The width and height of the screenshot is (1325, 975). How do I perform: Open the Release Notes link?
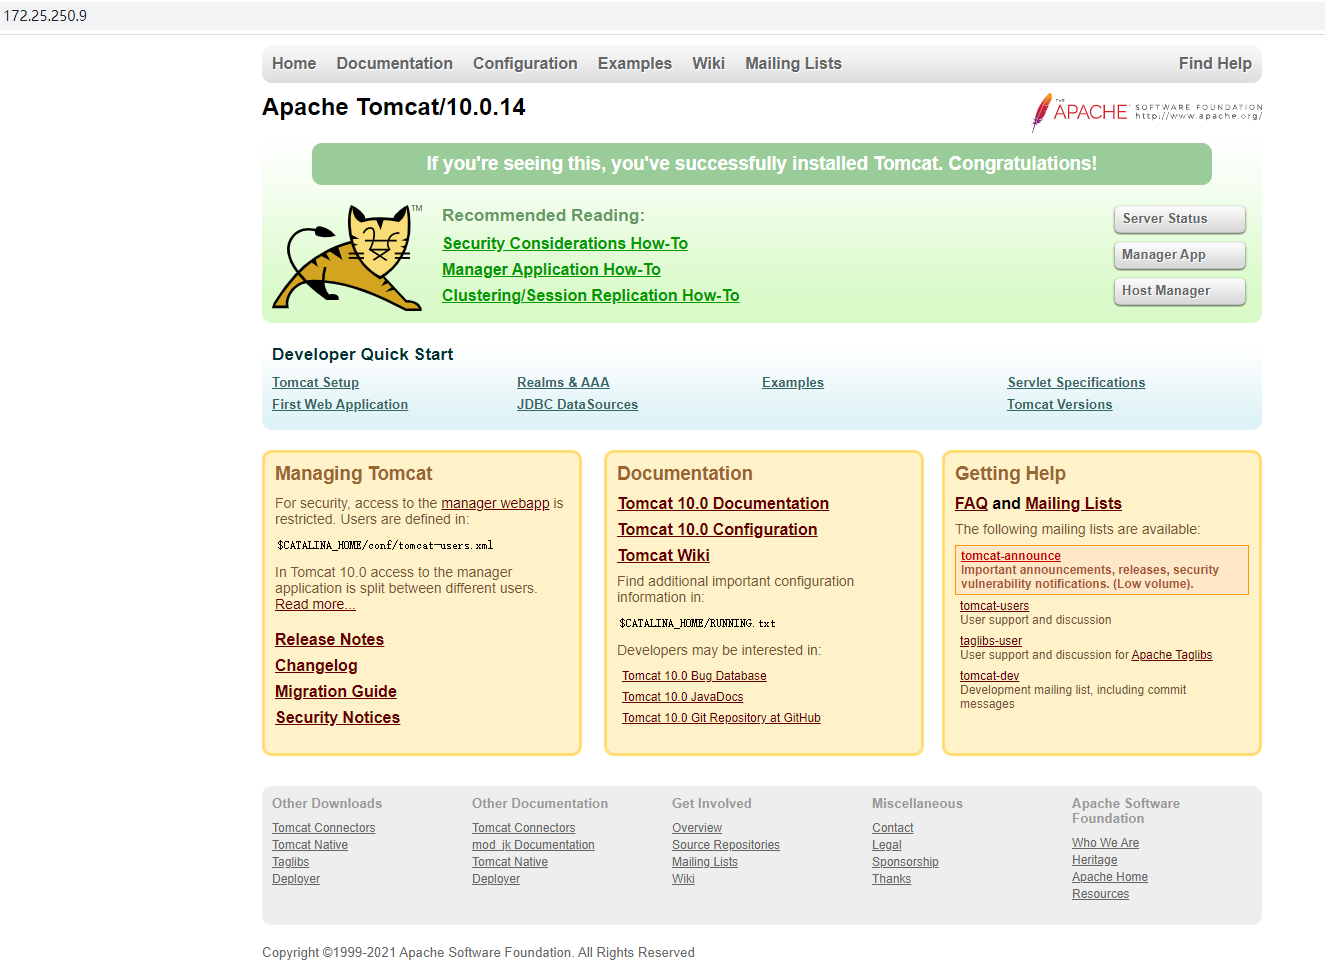click(x=329, y=639)
